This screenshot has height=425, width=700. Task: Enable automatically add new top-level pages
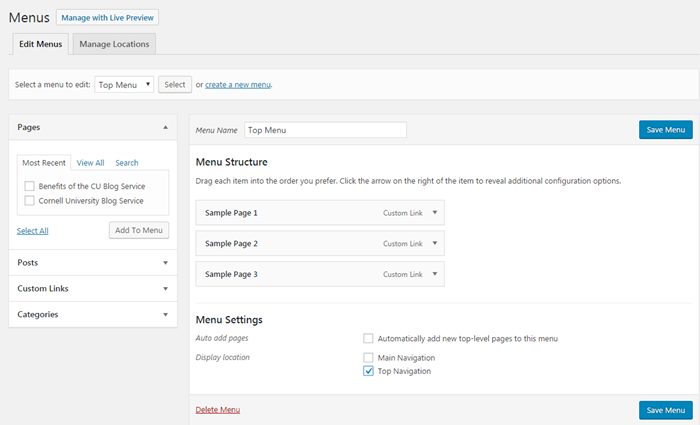[x=368, y=338]
